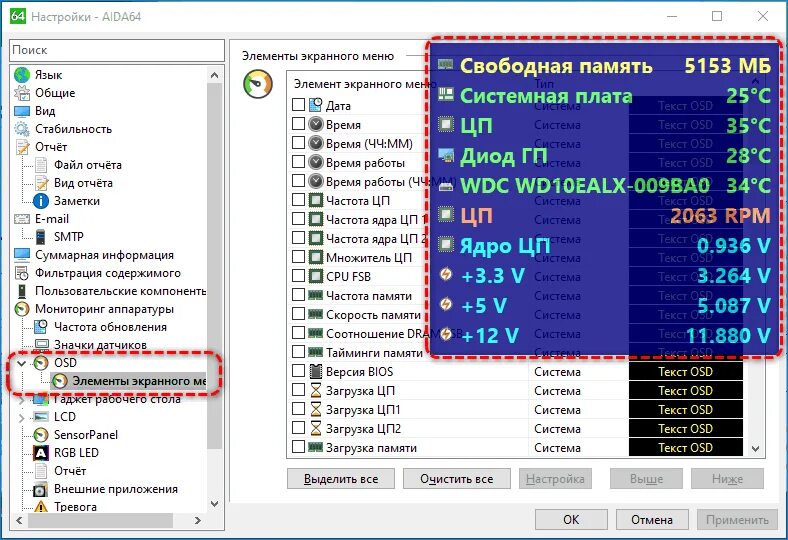Click the OSD gauge icon
This screenshot has height=540, width=788.
click(41, 363)
